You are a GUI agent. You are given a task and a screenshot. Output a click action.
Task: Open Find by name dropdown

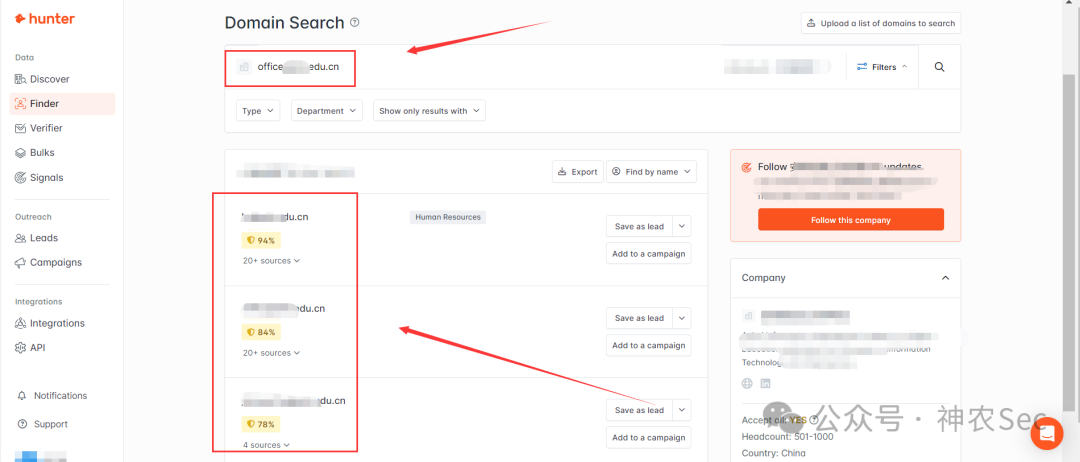click(x=651, y=171)
